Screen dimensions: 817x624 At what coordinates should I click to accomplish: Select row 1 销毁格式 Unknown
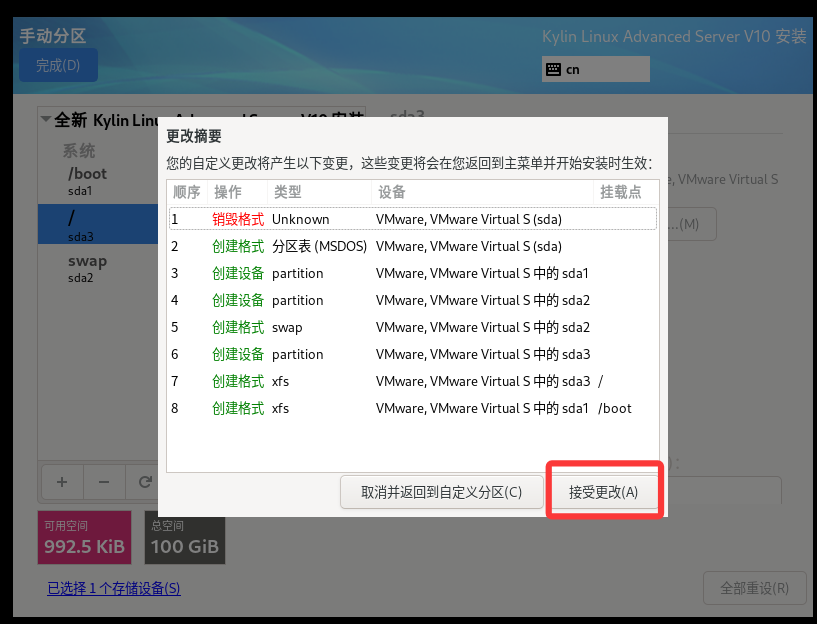point(412,219)
